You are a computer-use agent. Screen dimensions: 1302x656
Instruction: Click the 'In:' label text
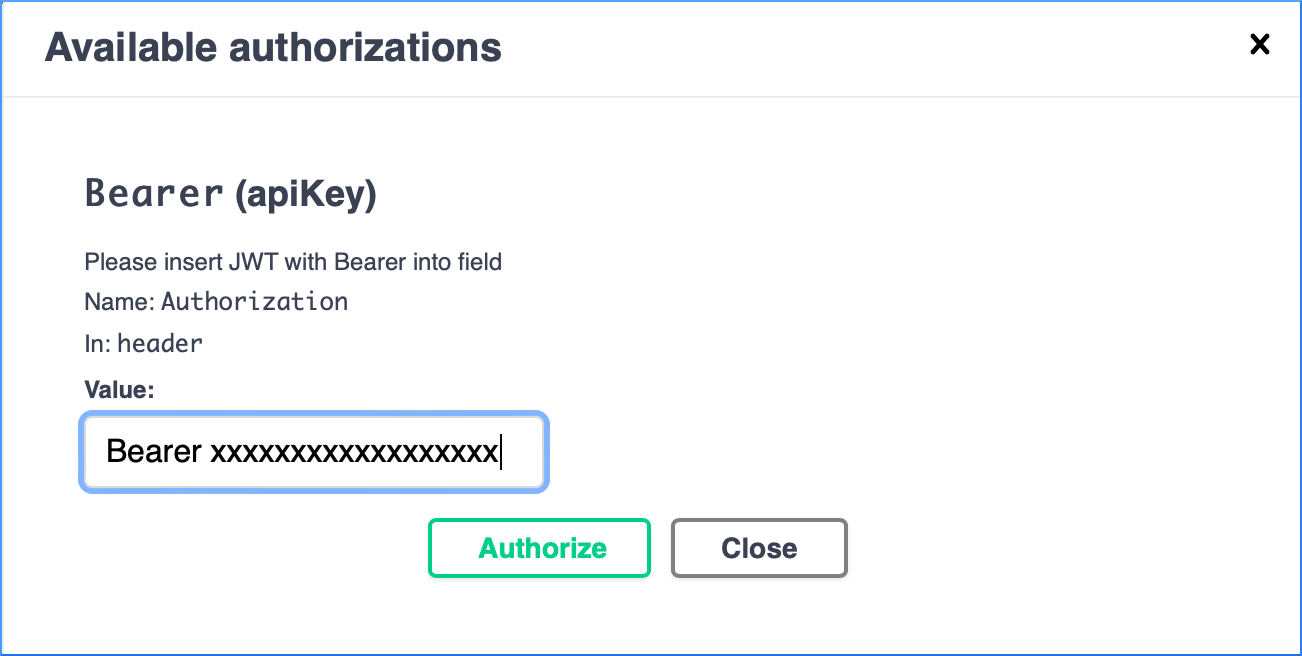[x=97, y=344]
